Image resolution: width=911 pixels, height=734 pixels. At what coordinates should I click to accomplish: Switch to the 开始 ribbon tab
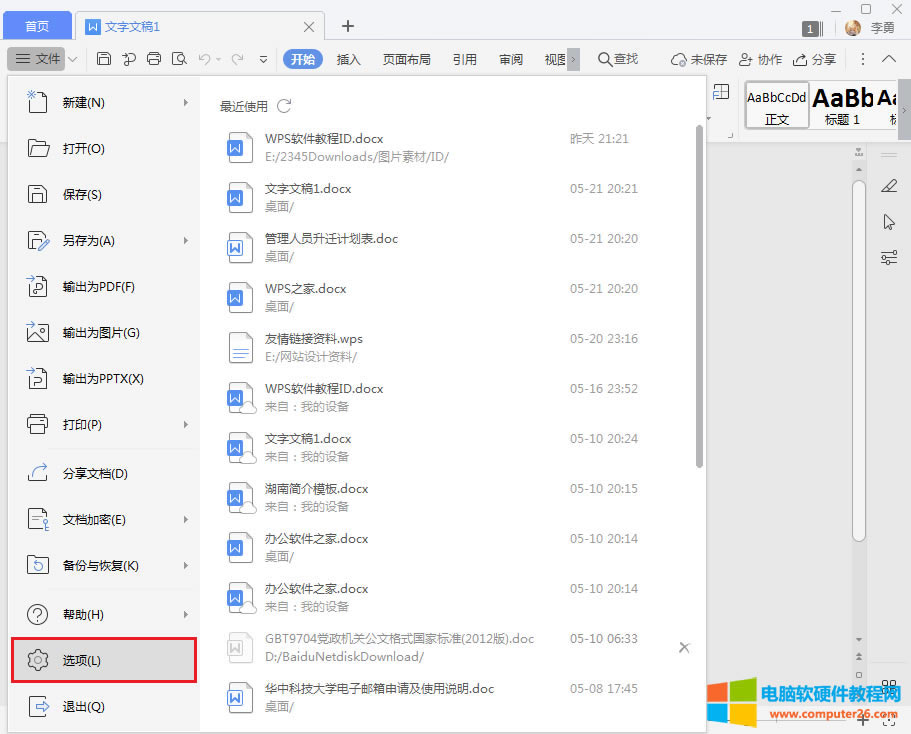click(303, 59)
